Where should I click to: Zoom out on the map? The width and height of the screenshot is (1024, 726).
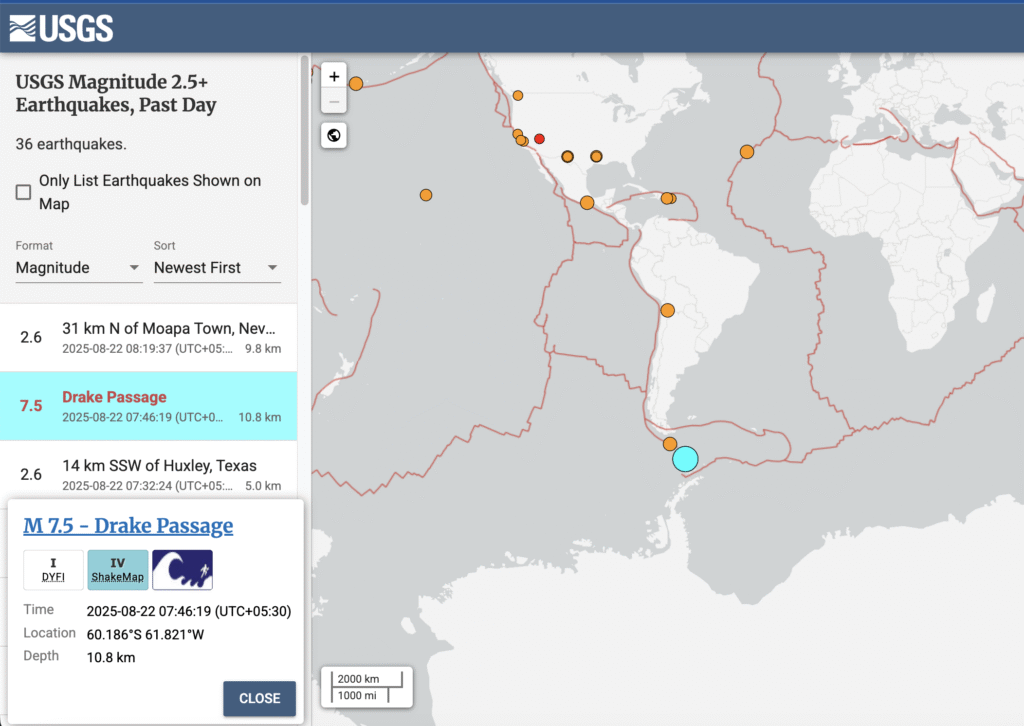pos(334,101)
